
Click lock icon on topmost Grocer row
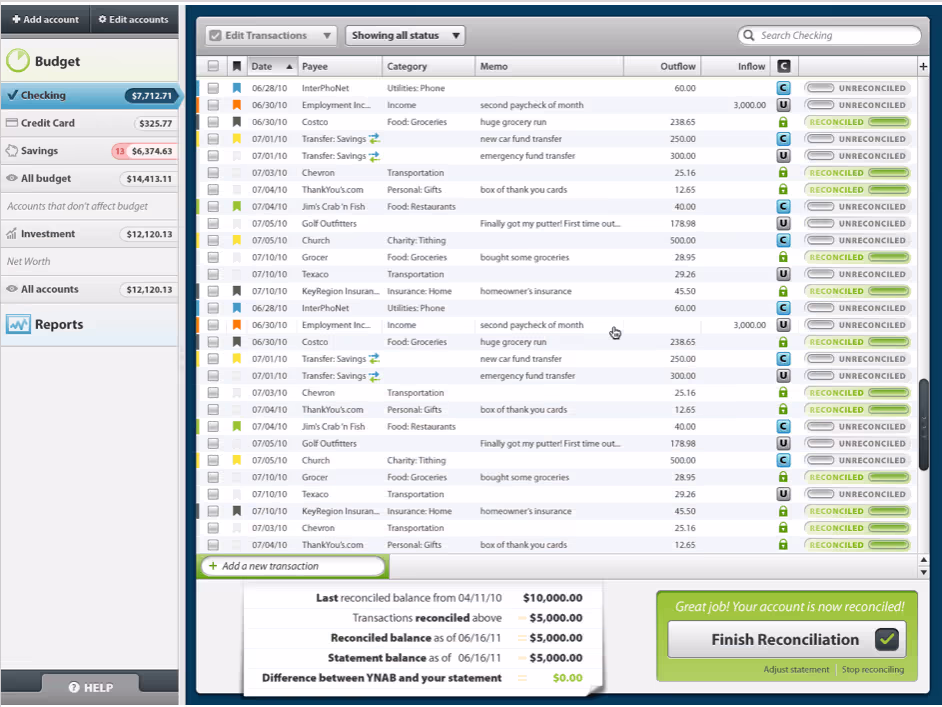(x=783, y=257)
